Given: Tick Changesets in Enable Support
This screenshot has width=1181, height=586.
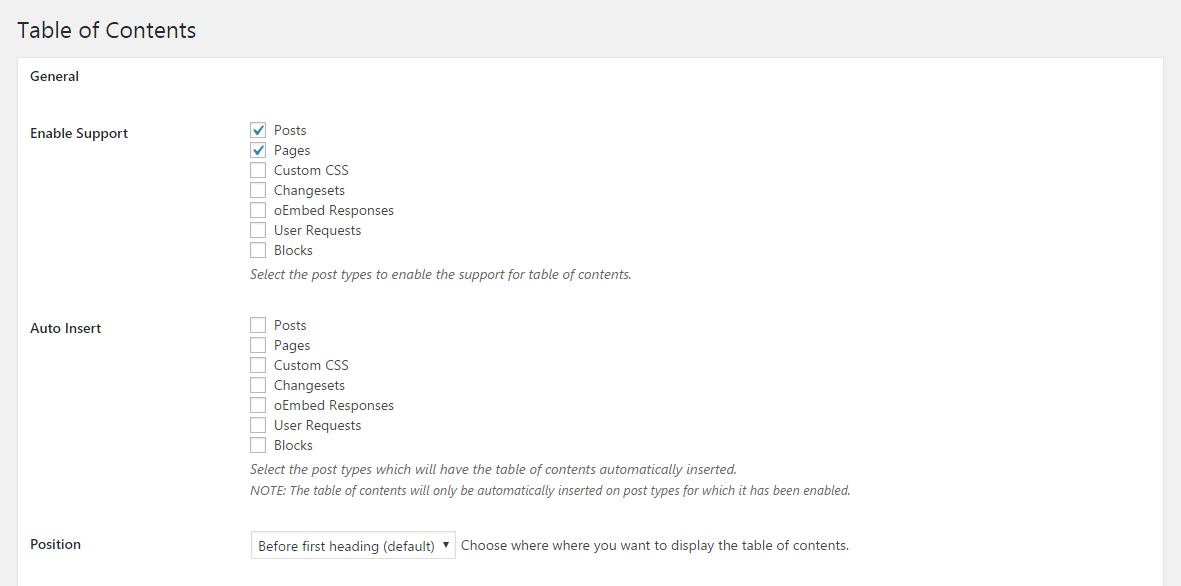Looking at the screenshot, I should click(x=258, y=190).
